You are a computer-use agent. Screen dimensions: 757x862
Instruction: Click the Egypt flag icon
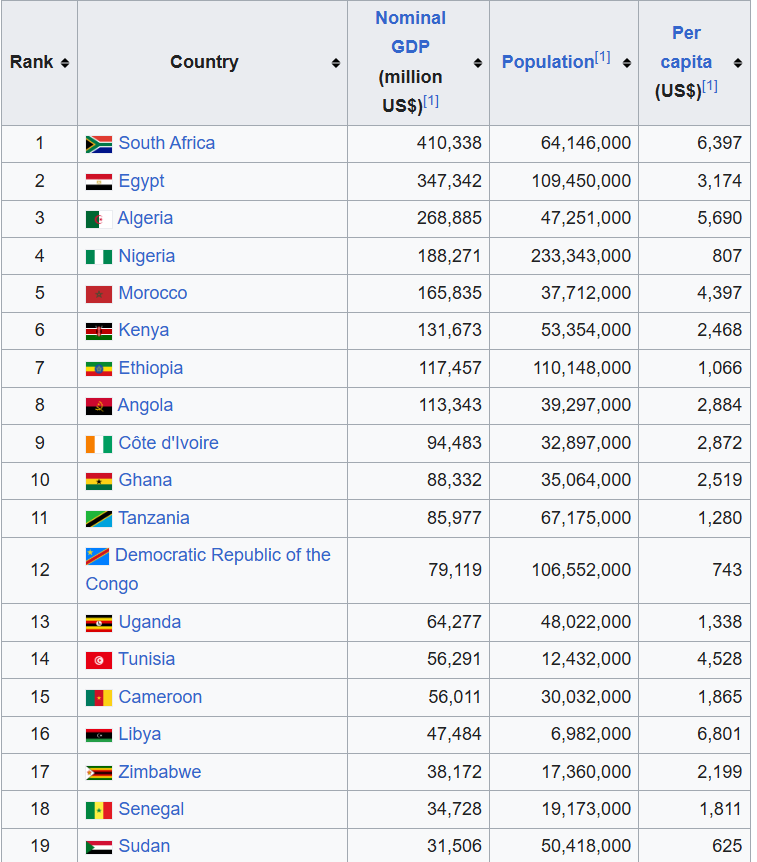click(x=99, y=181)
